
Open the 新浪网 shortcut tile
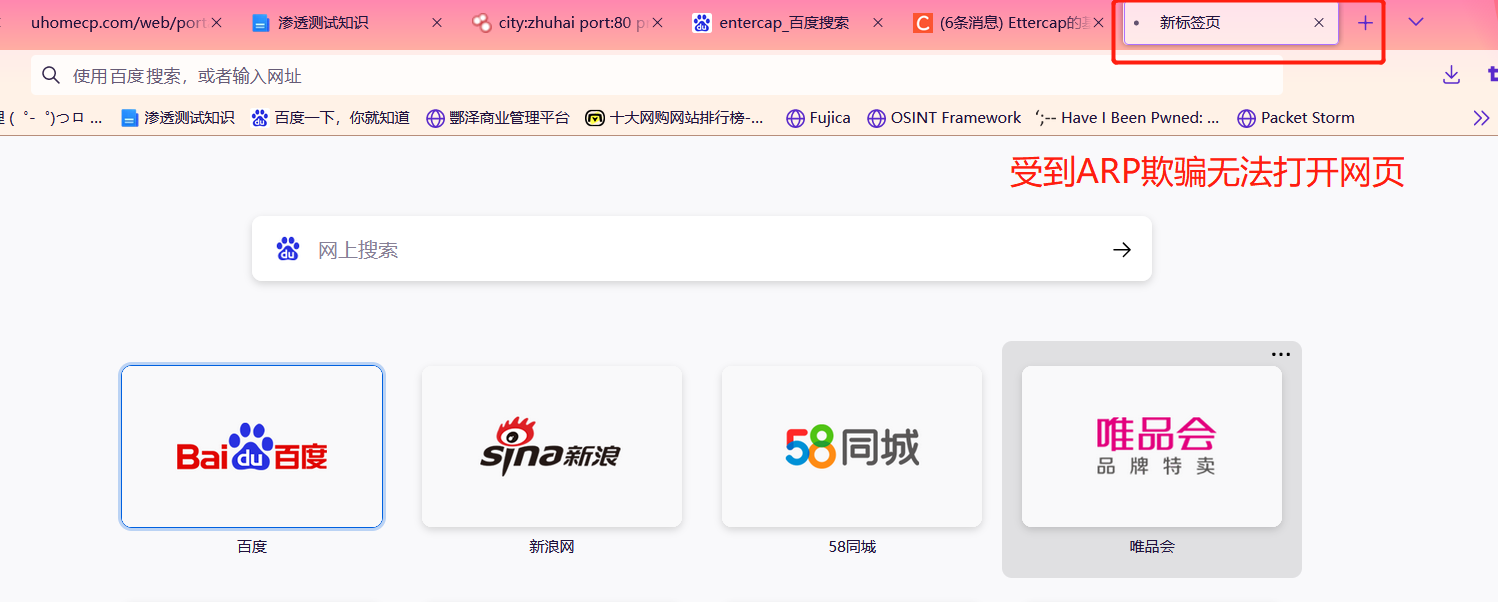pos(552,446)
